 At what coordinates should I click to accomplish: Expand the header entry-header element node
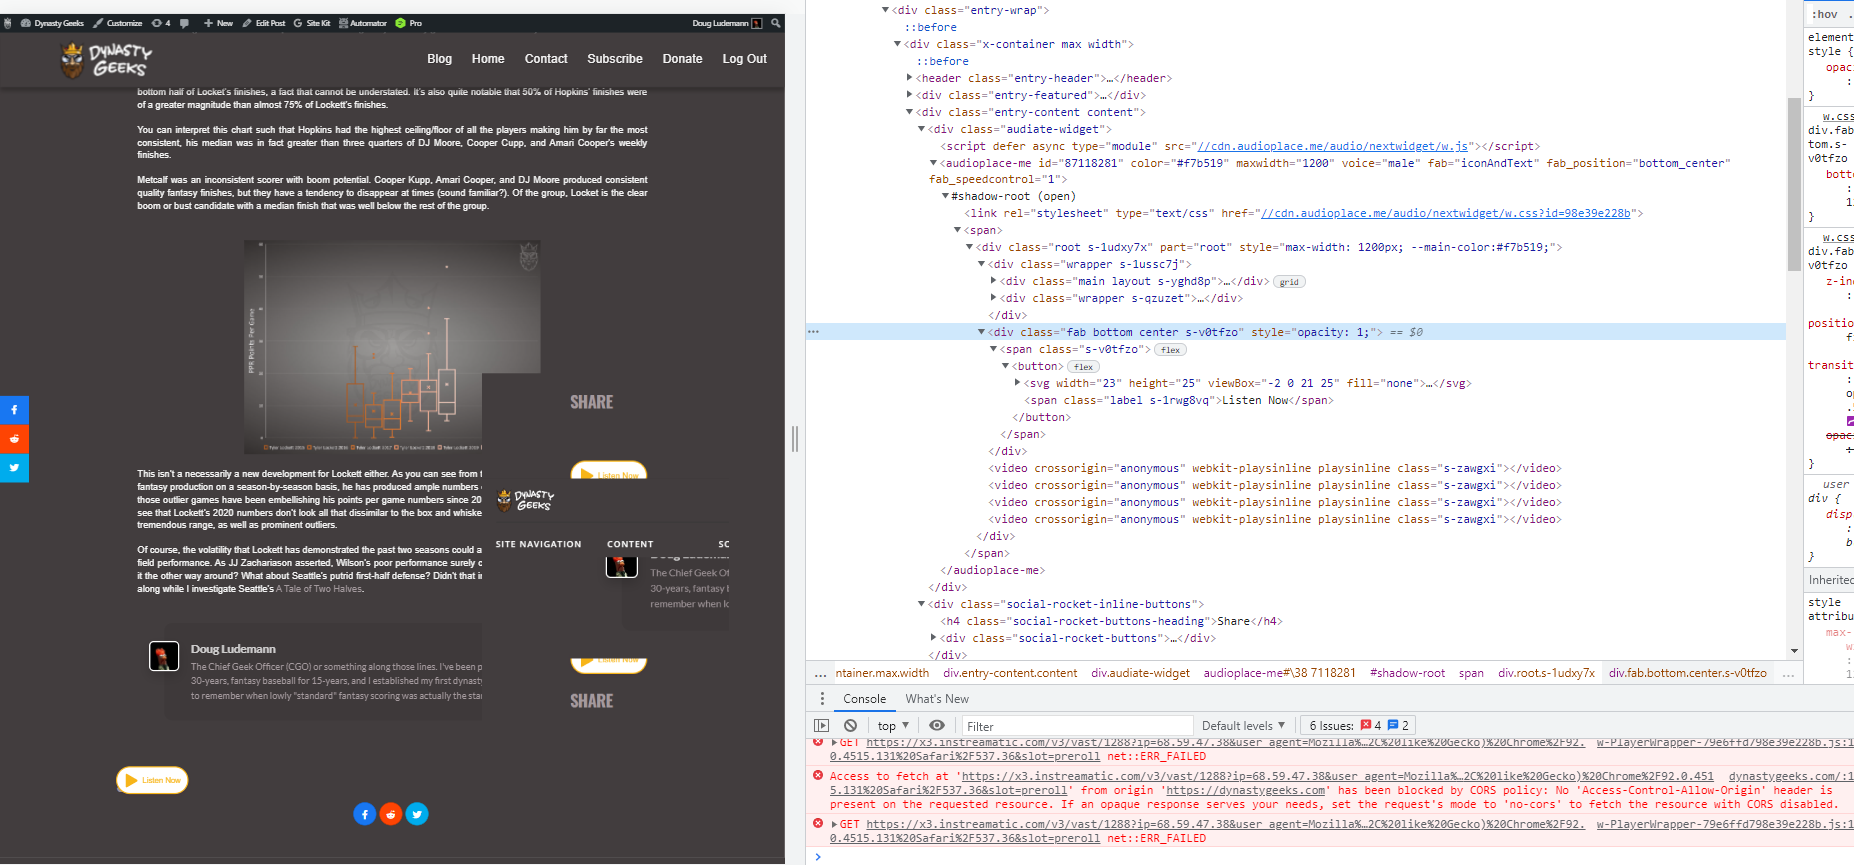tap(909, 78)
